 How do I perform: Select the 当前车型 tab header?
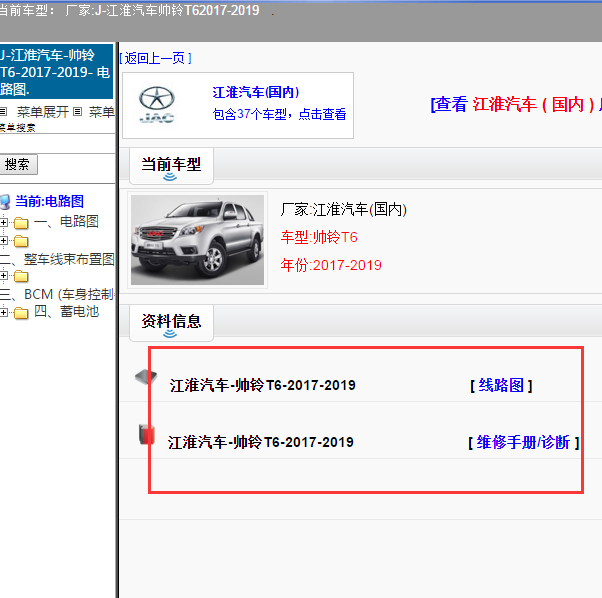[x=171, y=166]
